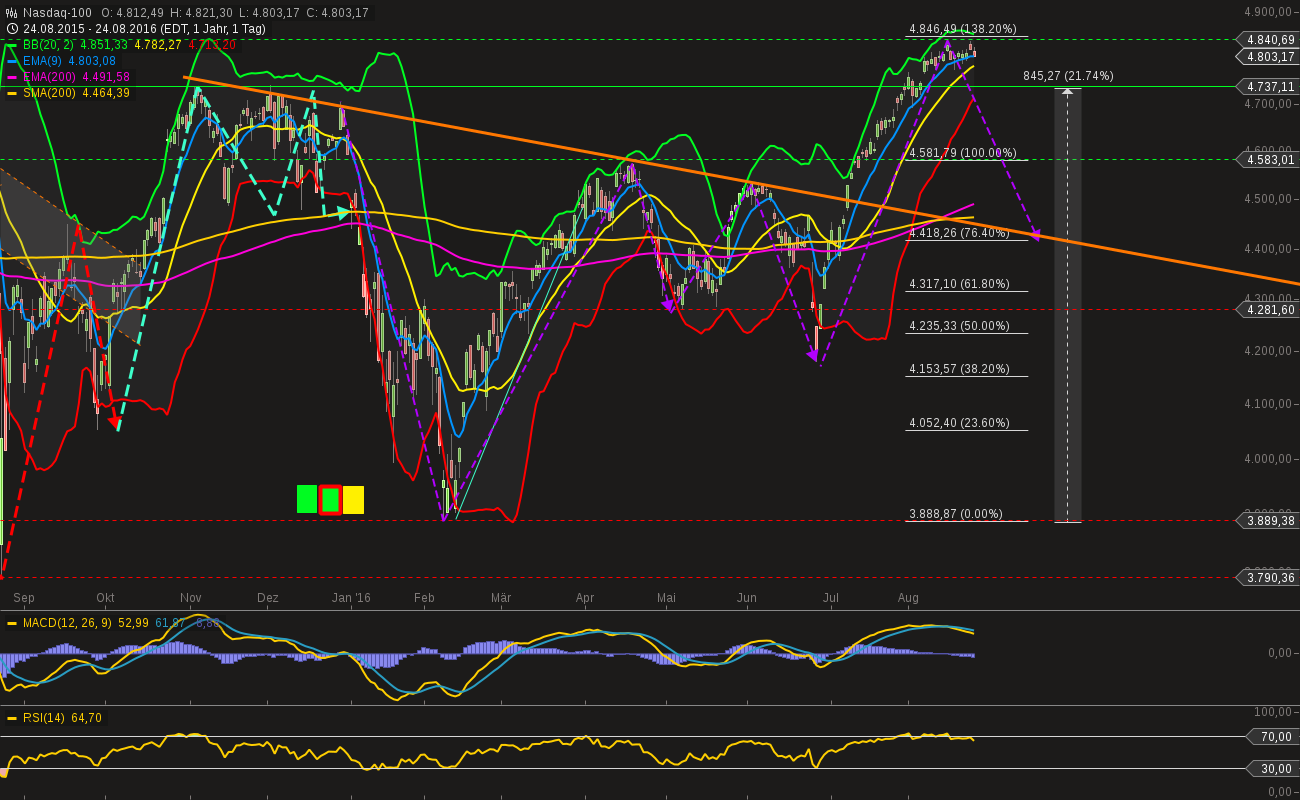Click the yellow square on the chart
Image resolution: width=1300 pixels, height=800 pixels.
[x=353, y=500]
